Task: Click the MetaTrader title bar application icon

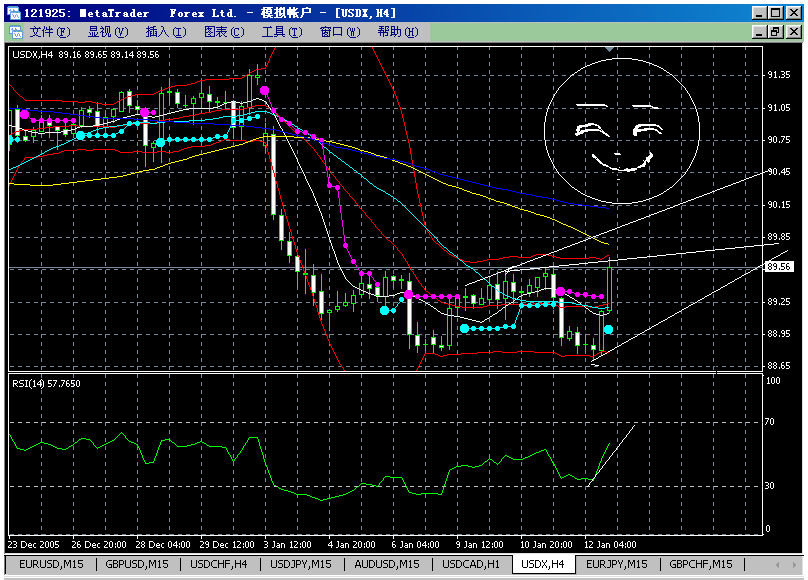Action: [x=14, y=13]
